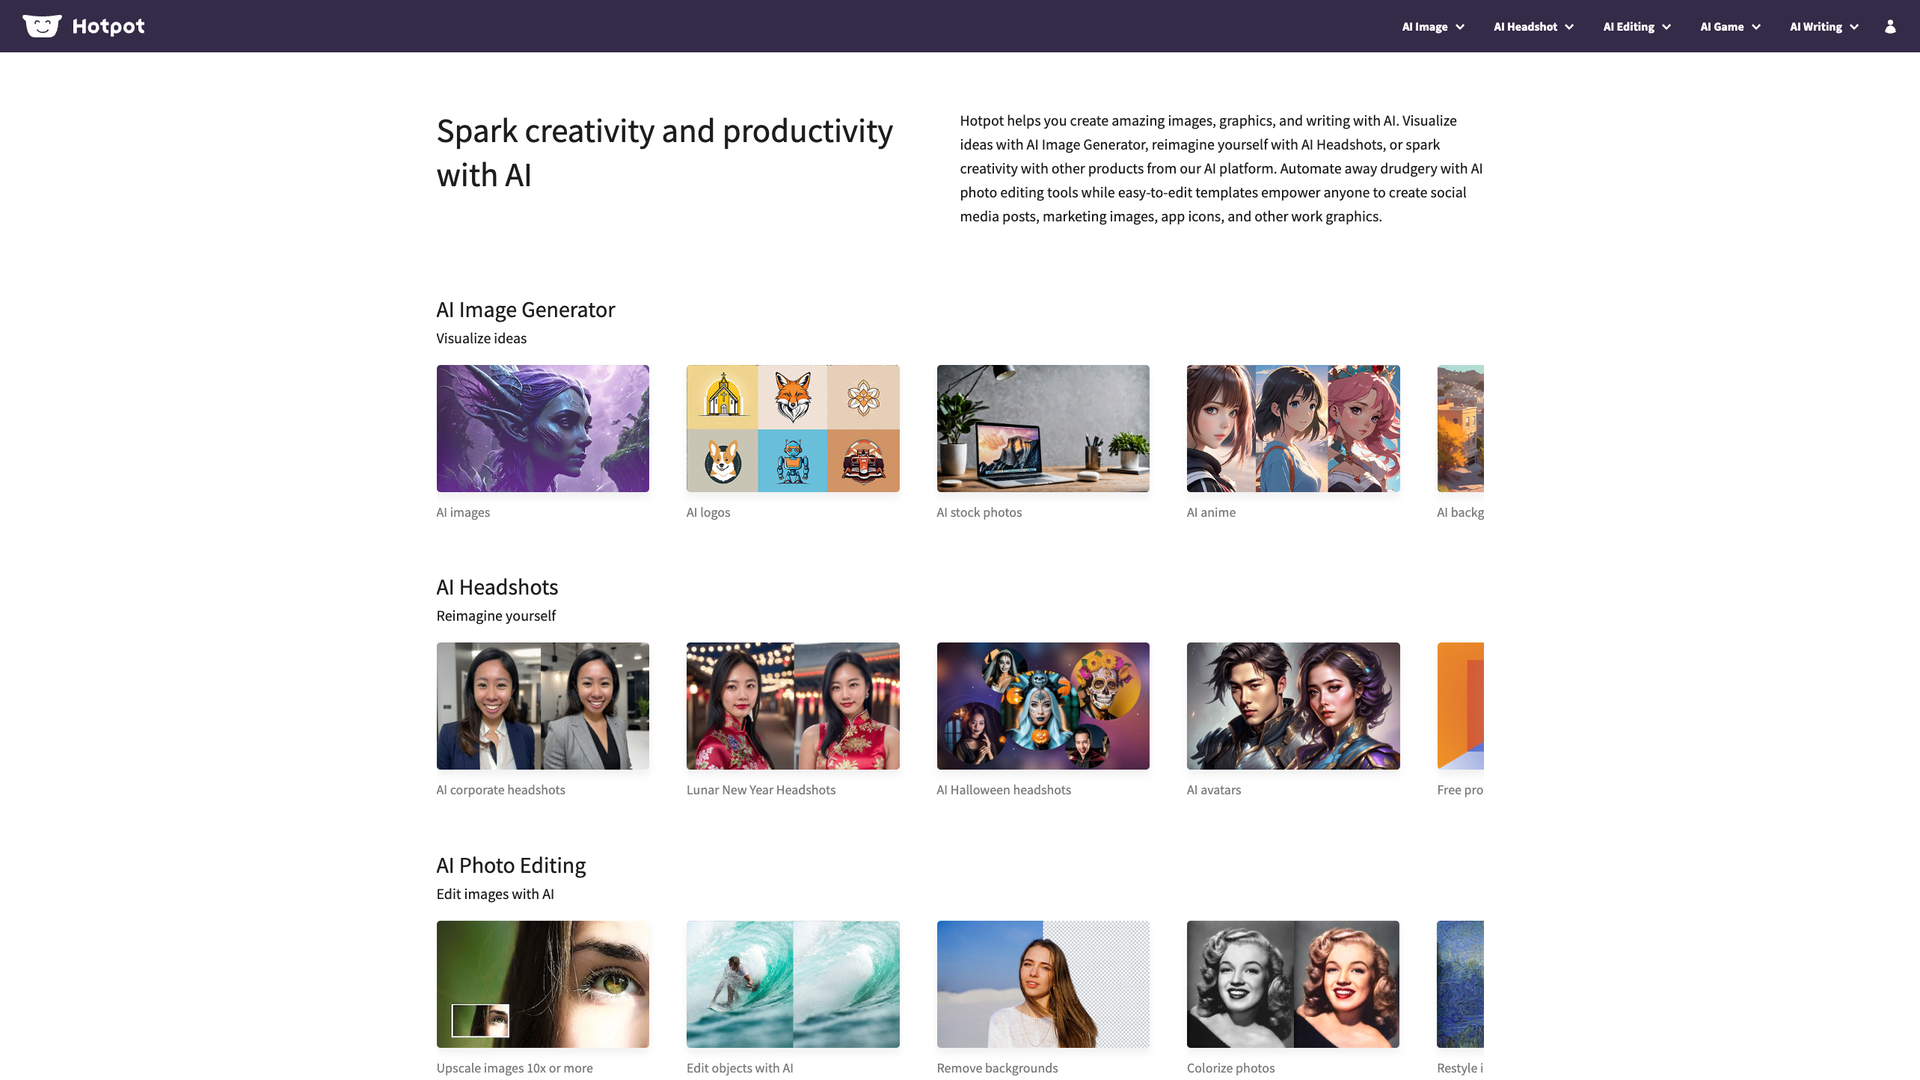Open the Upscale images eye thumbnail
The width and height of the screenshot is (1920, 1080).
tap(543, 984)
